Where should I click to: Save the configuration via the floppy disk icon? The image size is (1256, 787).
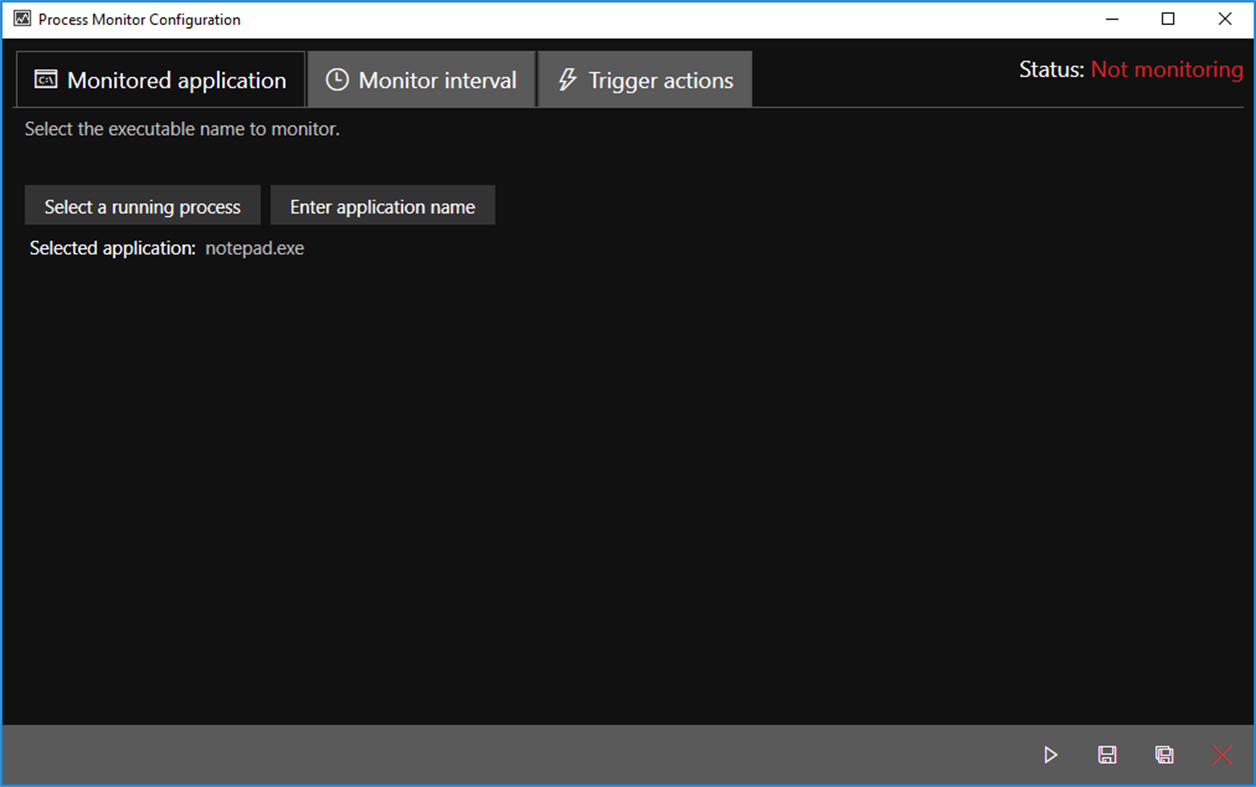[x=1107, y=755]
